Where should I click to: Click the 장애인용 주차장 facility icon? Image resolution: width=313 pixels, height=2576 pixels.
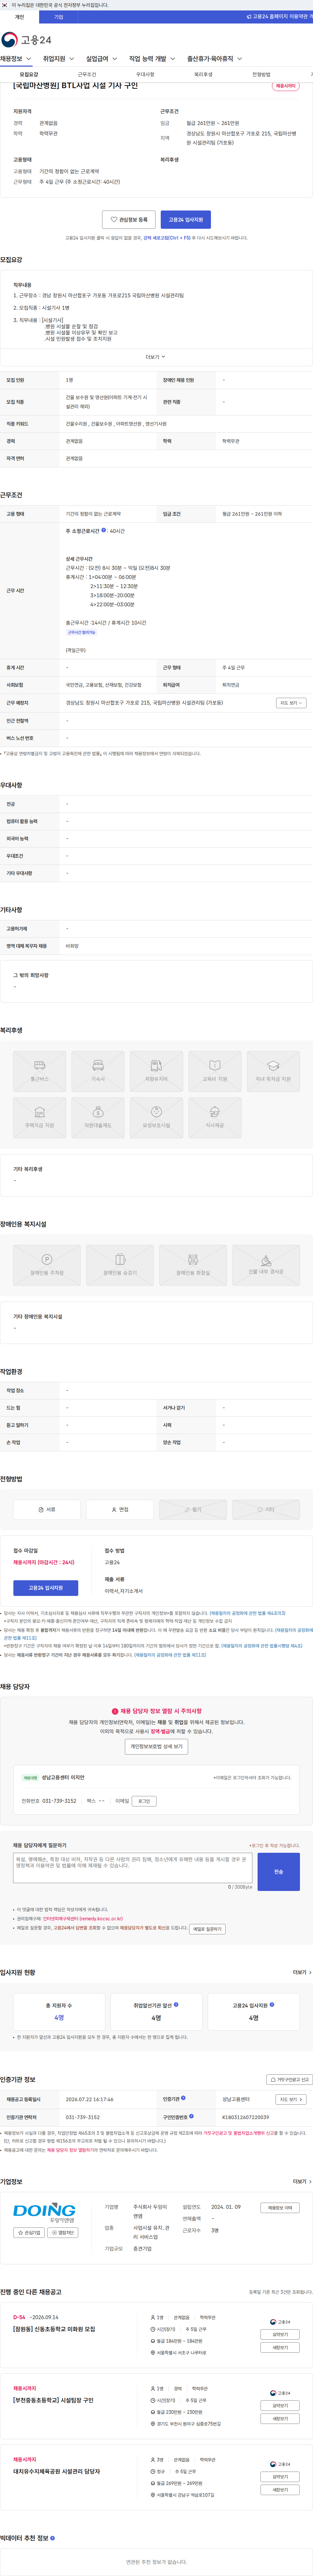tap(47, 1265)
